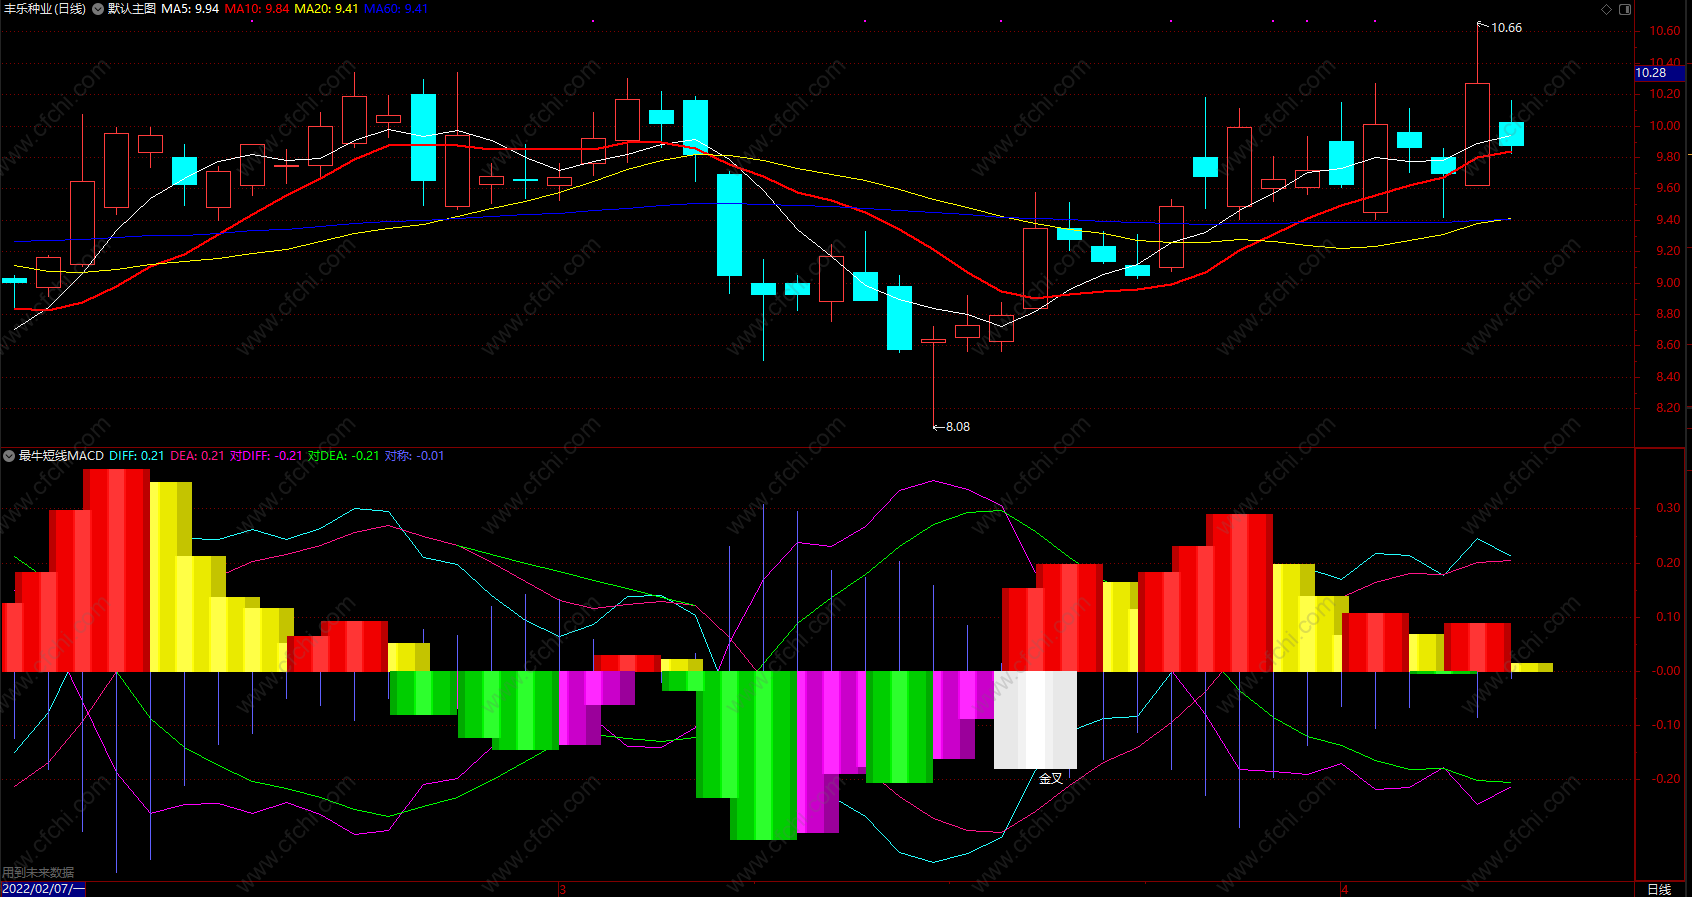Select the MA5: 9.94 indicator value
1692x897 pixels.
click(x=190, y=9)
